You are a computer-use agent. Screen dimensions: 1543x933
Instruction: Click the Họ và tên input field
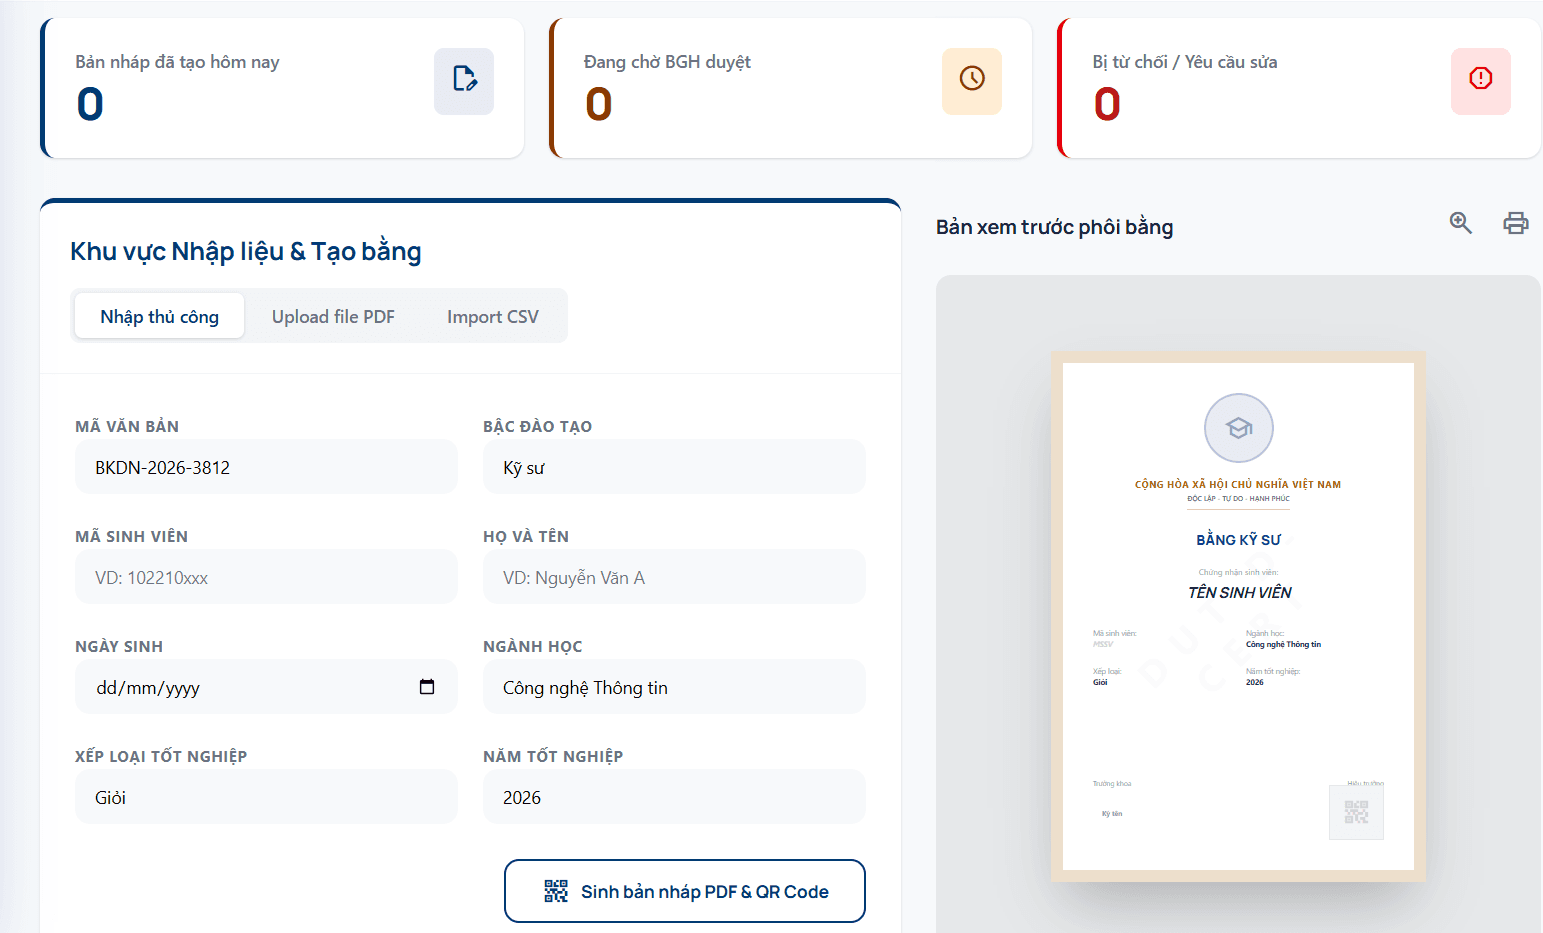(x=674, y=577)
